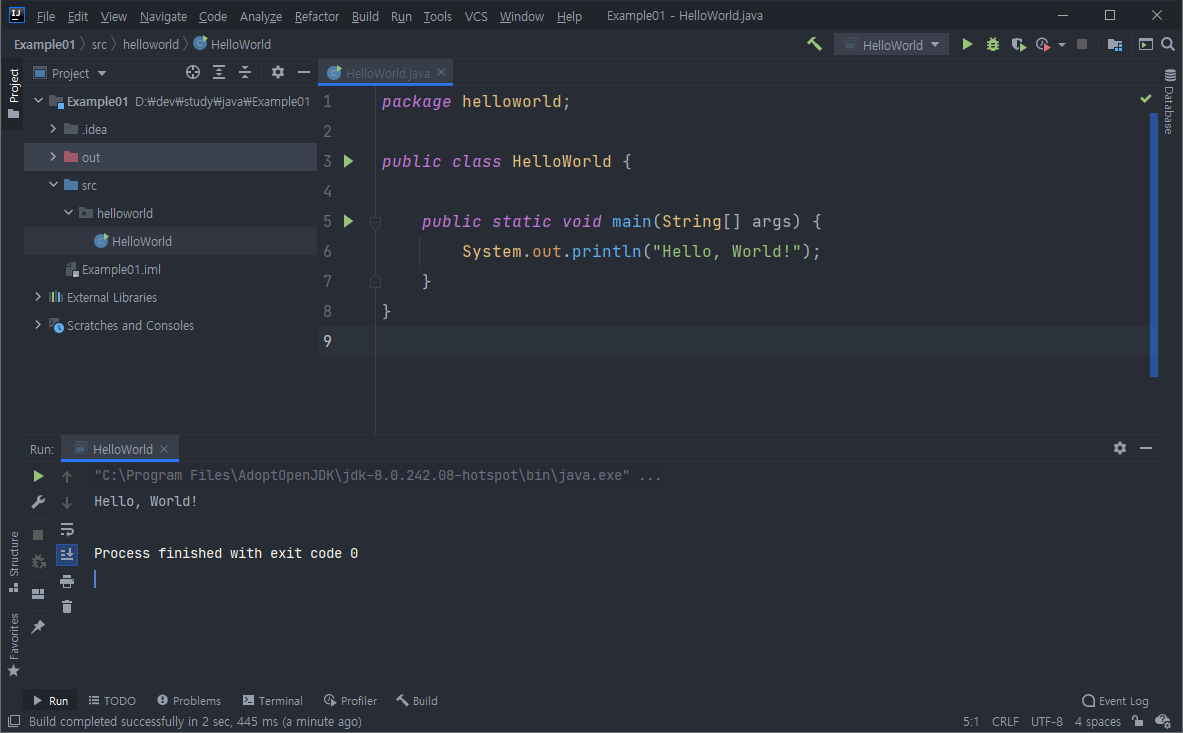Open the File menu
Screen dimensions: 1183x733
point(46,16)
